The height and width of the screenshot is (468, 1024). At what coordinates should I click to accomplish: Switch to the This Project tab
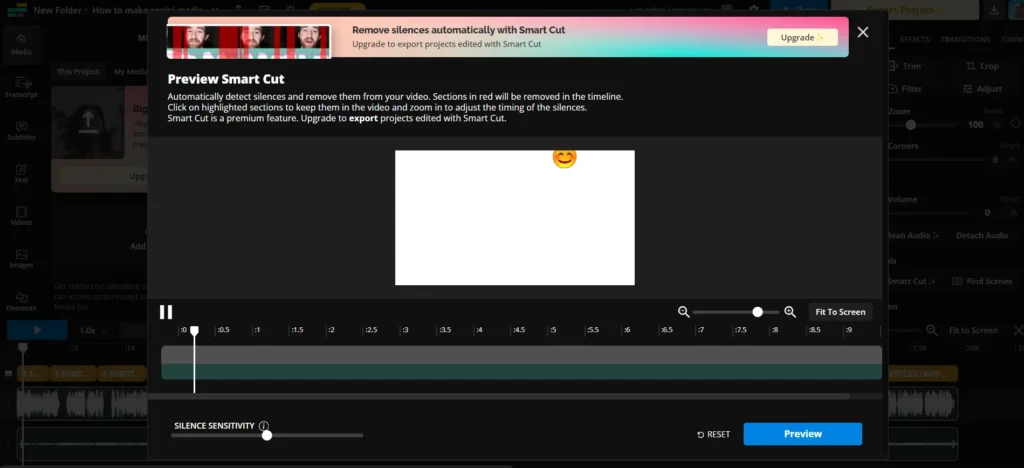[78, 72]
